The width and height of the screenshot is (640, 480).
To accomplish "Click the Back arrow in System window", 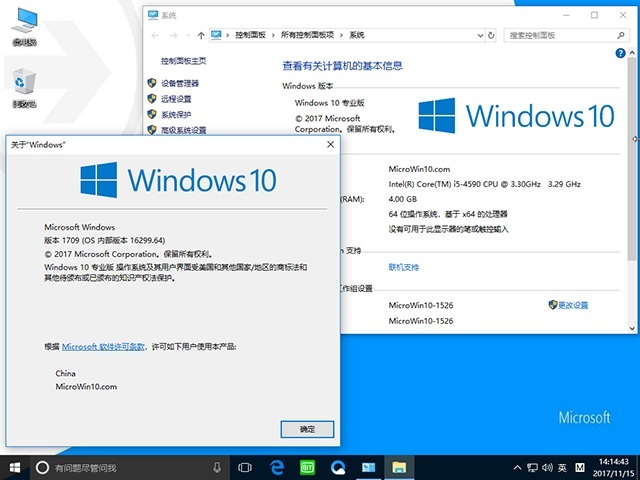I will (x=155, y=36).
